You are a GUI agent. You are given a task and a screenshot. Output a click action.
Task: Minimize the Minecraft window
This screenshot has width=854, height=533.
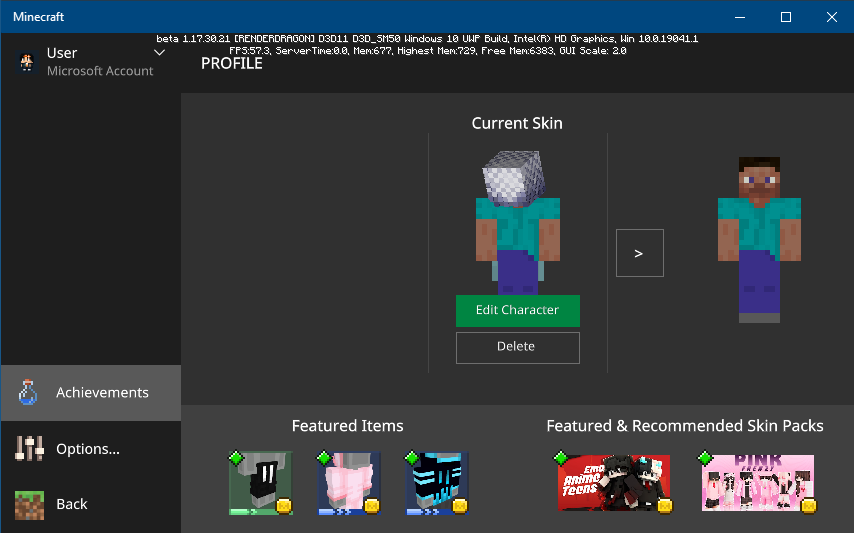(x=740, y=17)
